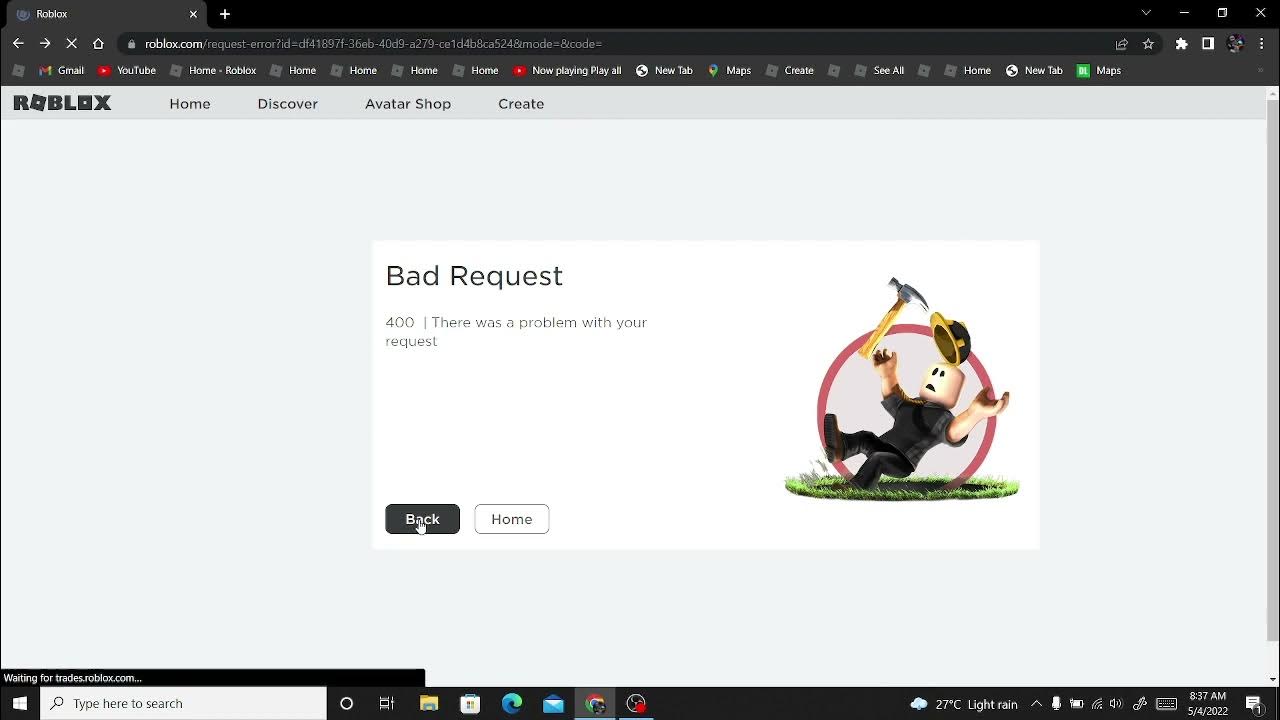This screenshot has width=1280, height=720.
Task: View site info padlock icon
Action: 131,44
